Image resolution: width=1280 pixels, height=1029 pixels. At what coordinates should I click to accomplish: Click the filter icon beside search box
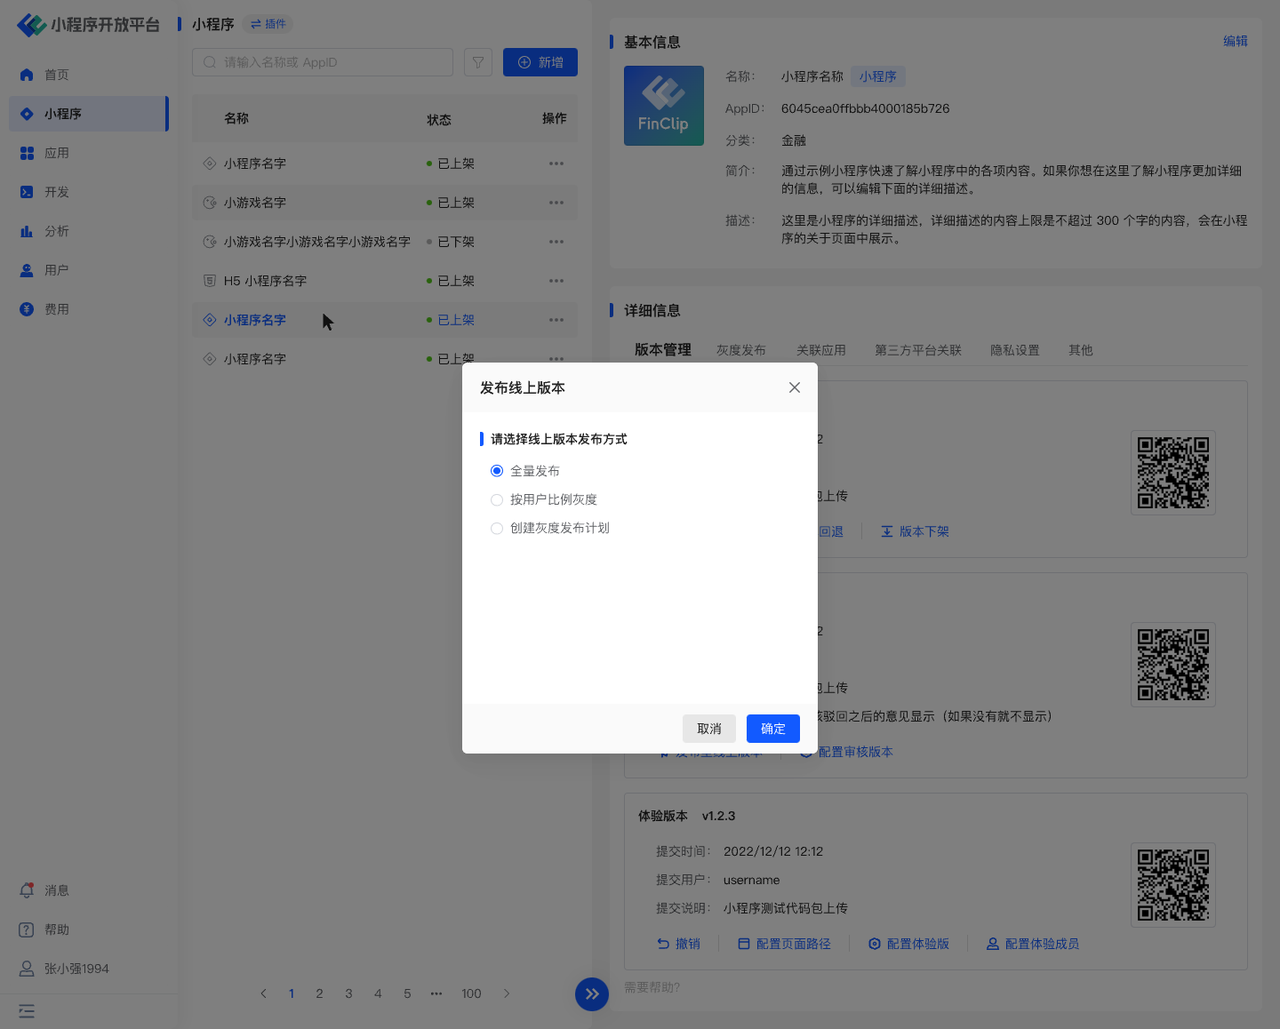[x=478, y=62]
